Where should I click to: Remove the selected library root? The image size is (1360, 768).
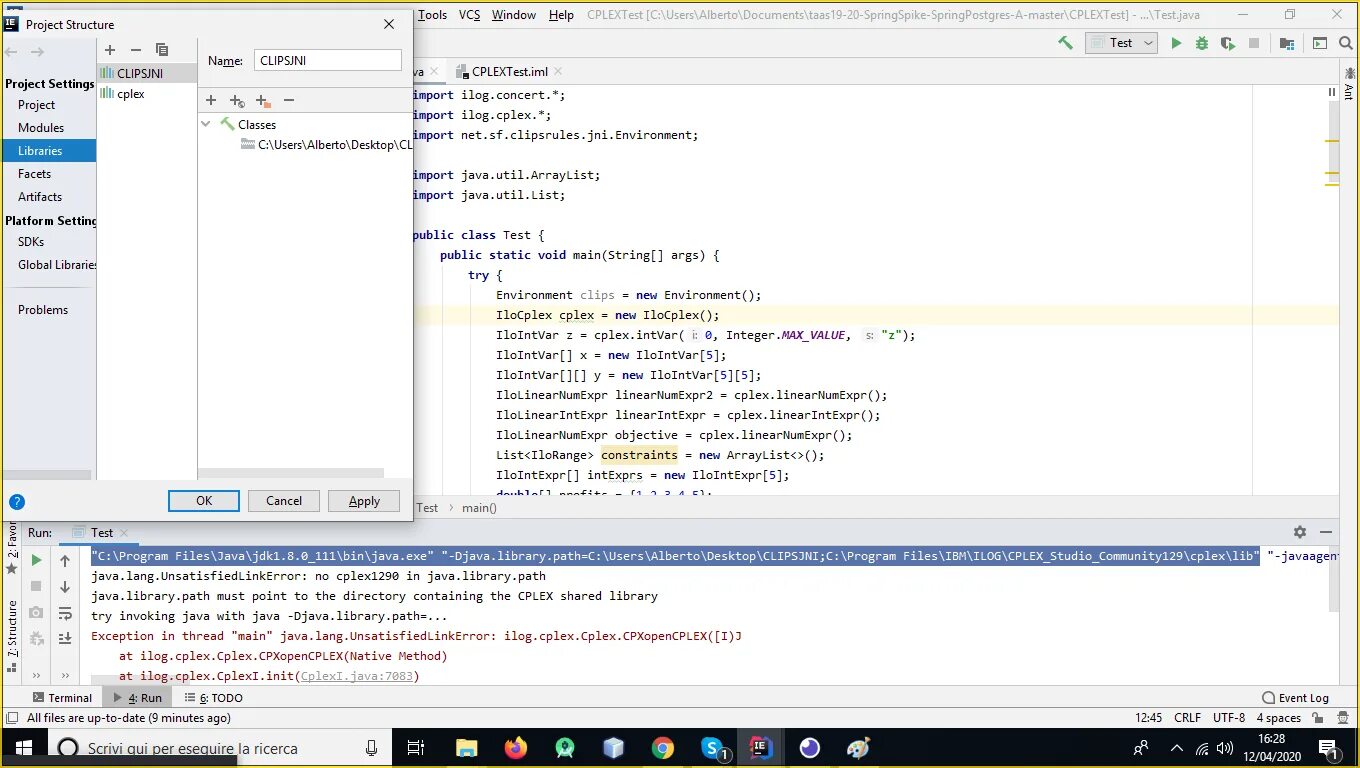(289, 100)
